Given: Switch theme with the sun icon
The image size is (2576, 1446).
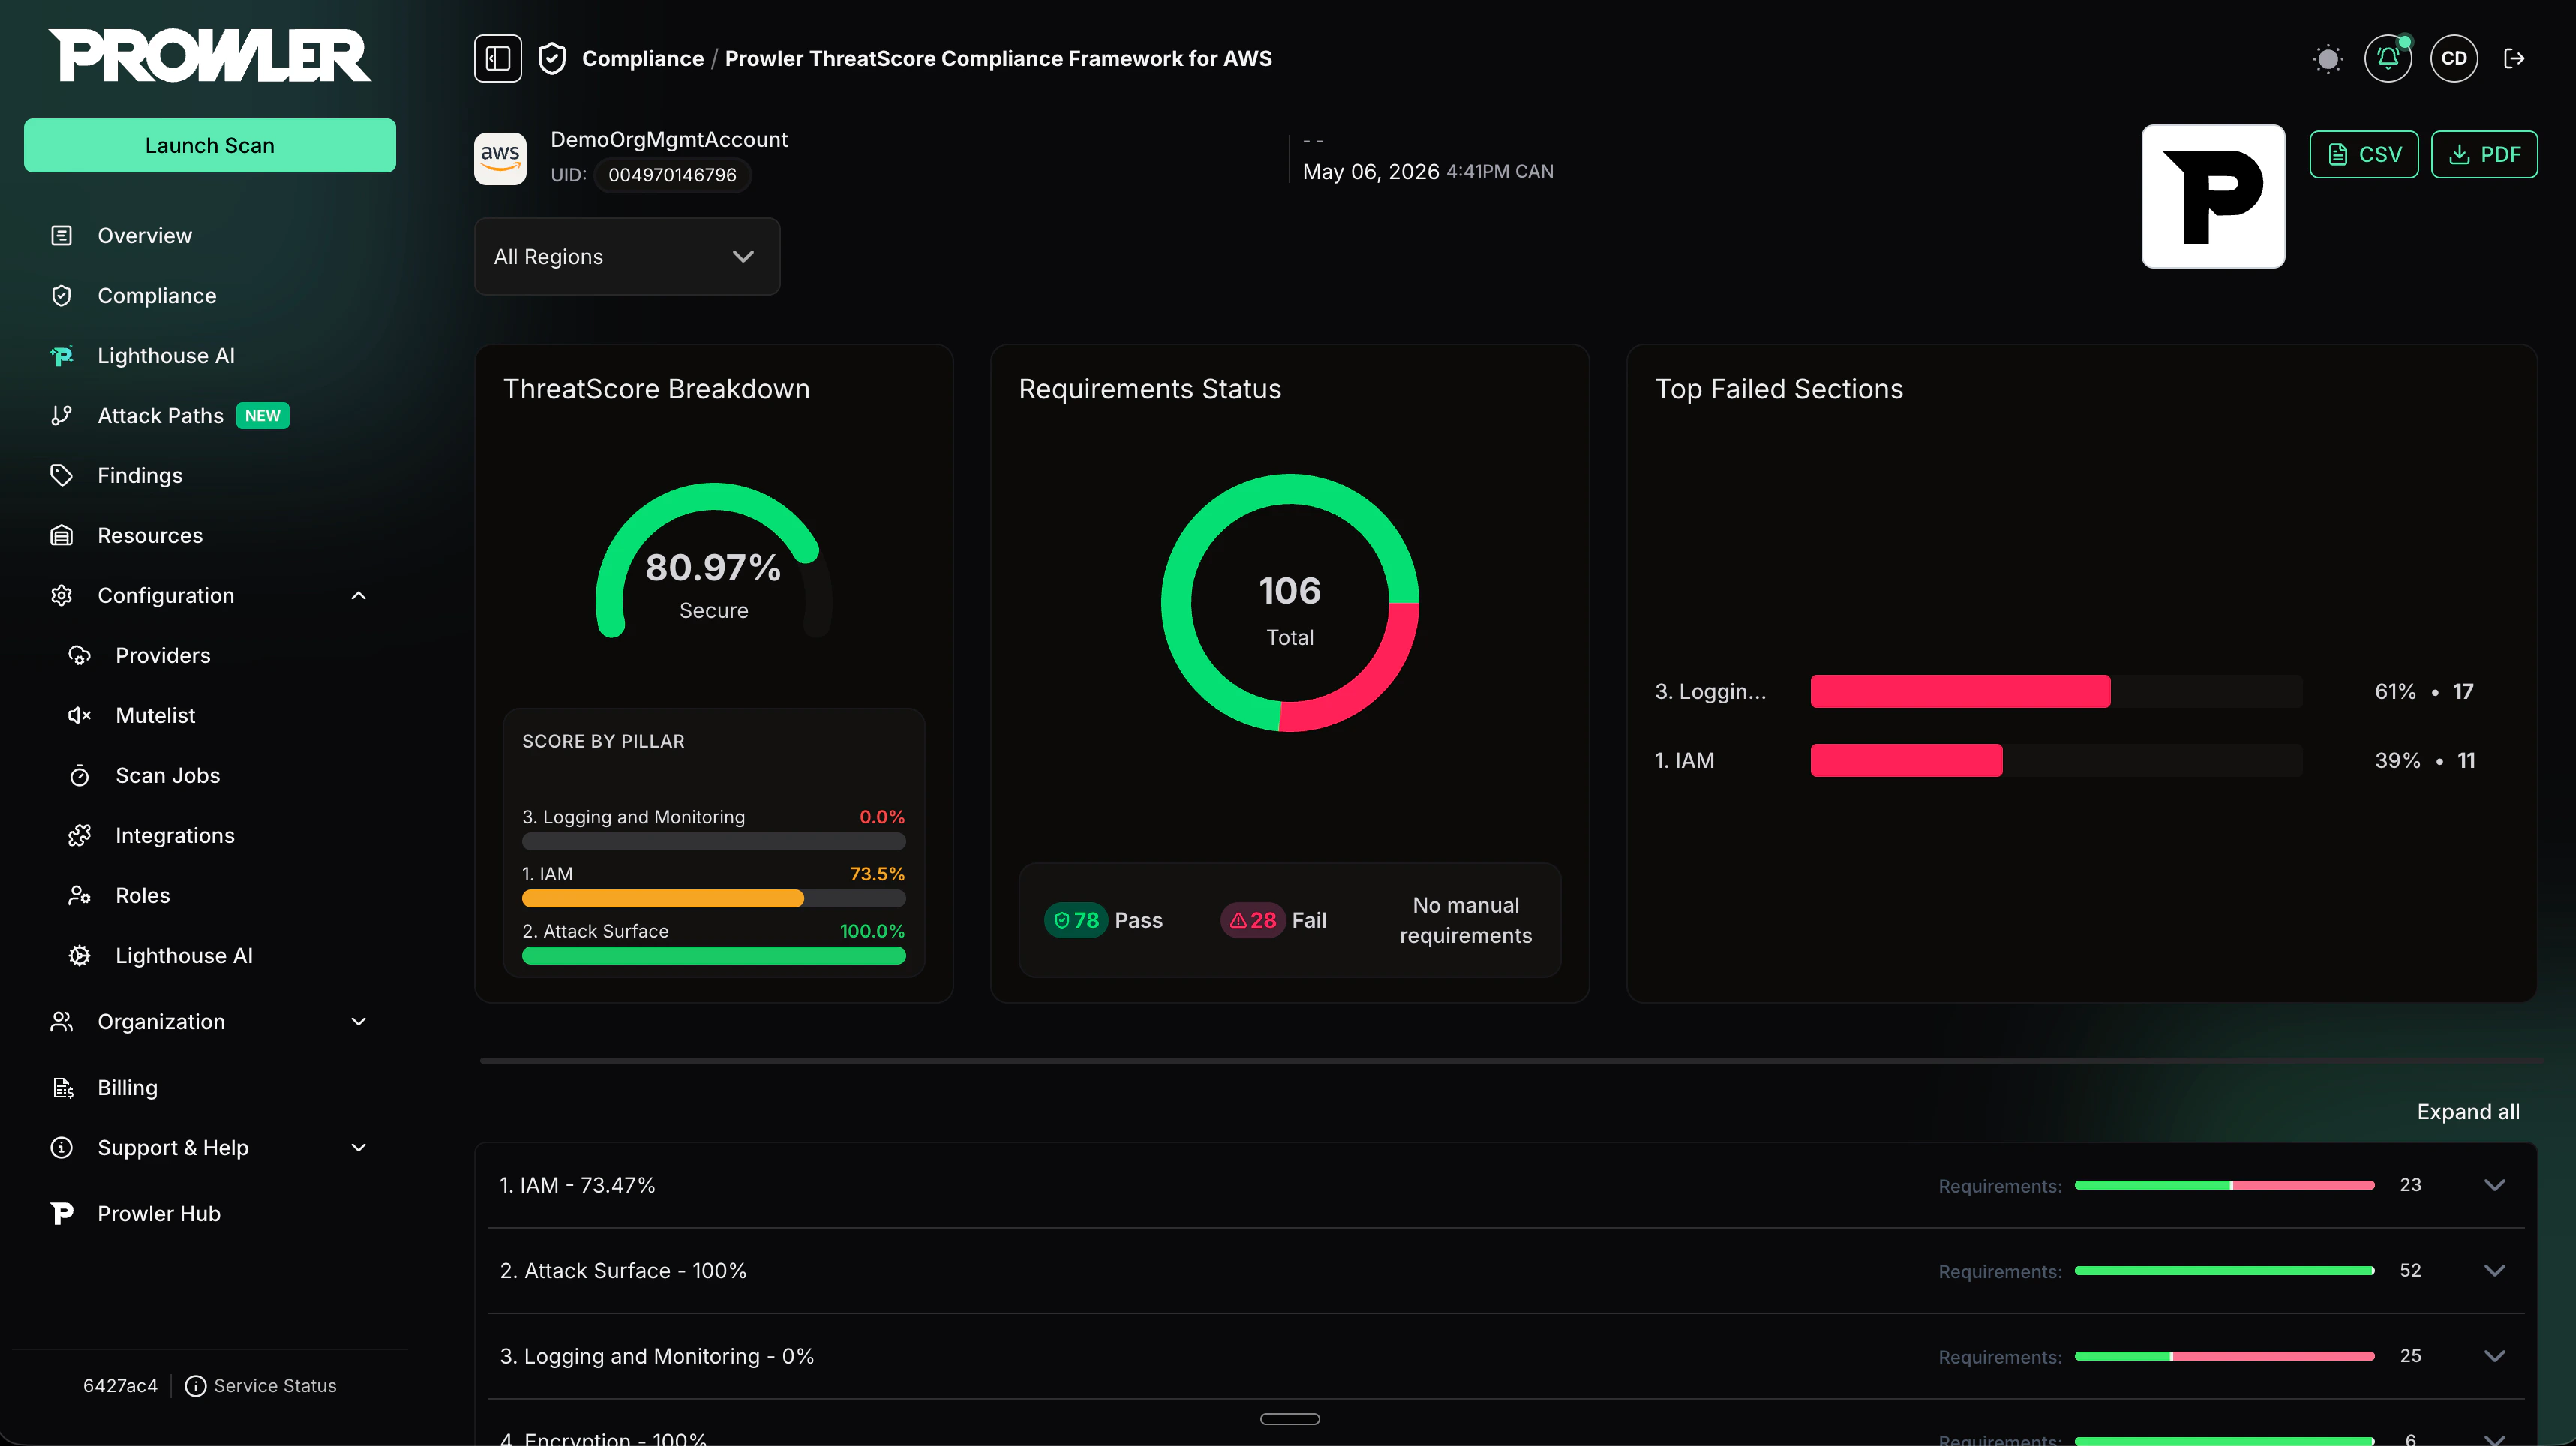Looking at the screenshot, I should coord(2328,59).
